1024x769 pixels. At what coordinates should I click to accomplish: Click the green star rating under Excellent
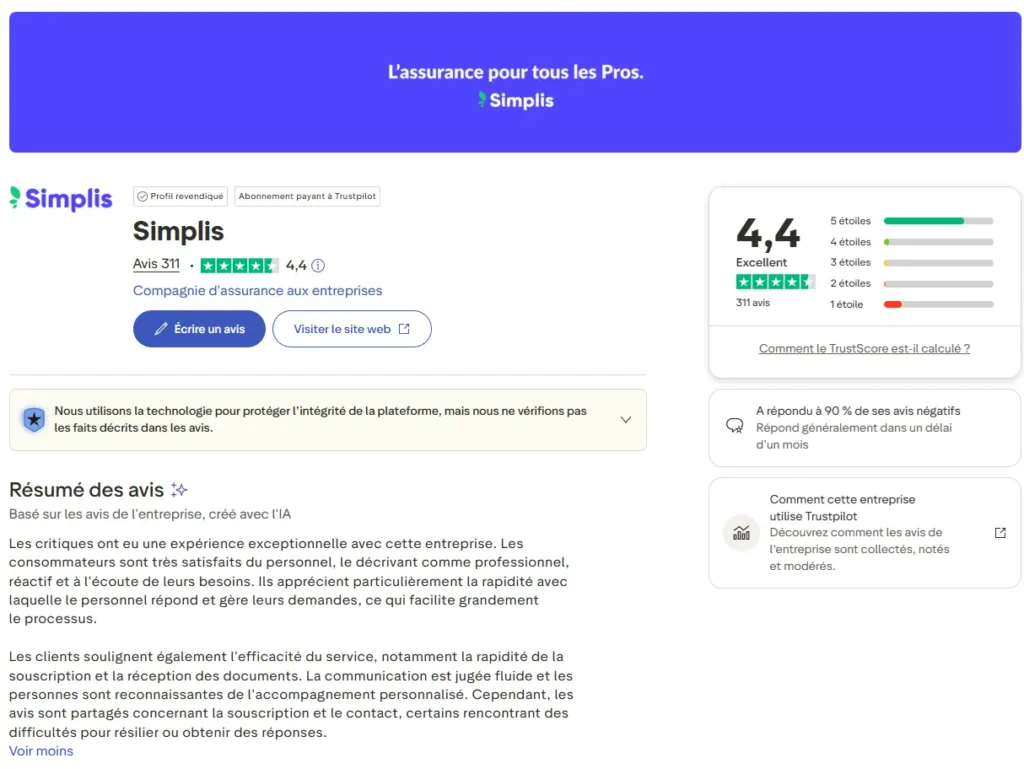[775, 282]
